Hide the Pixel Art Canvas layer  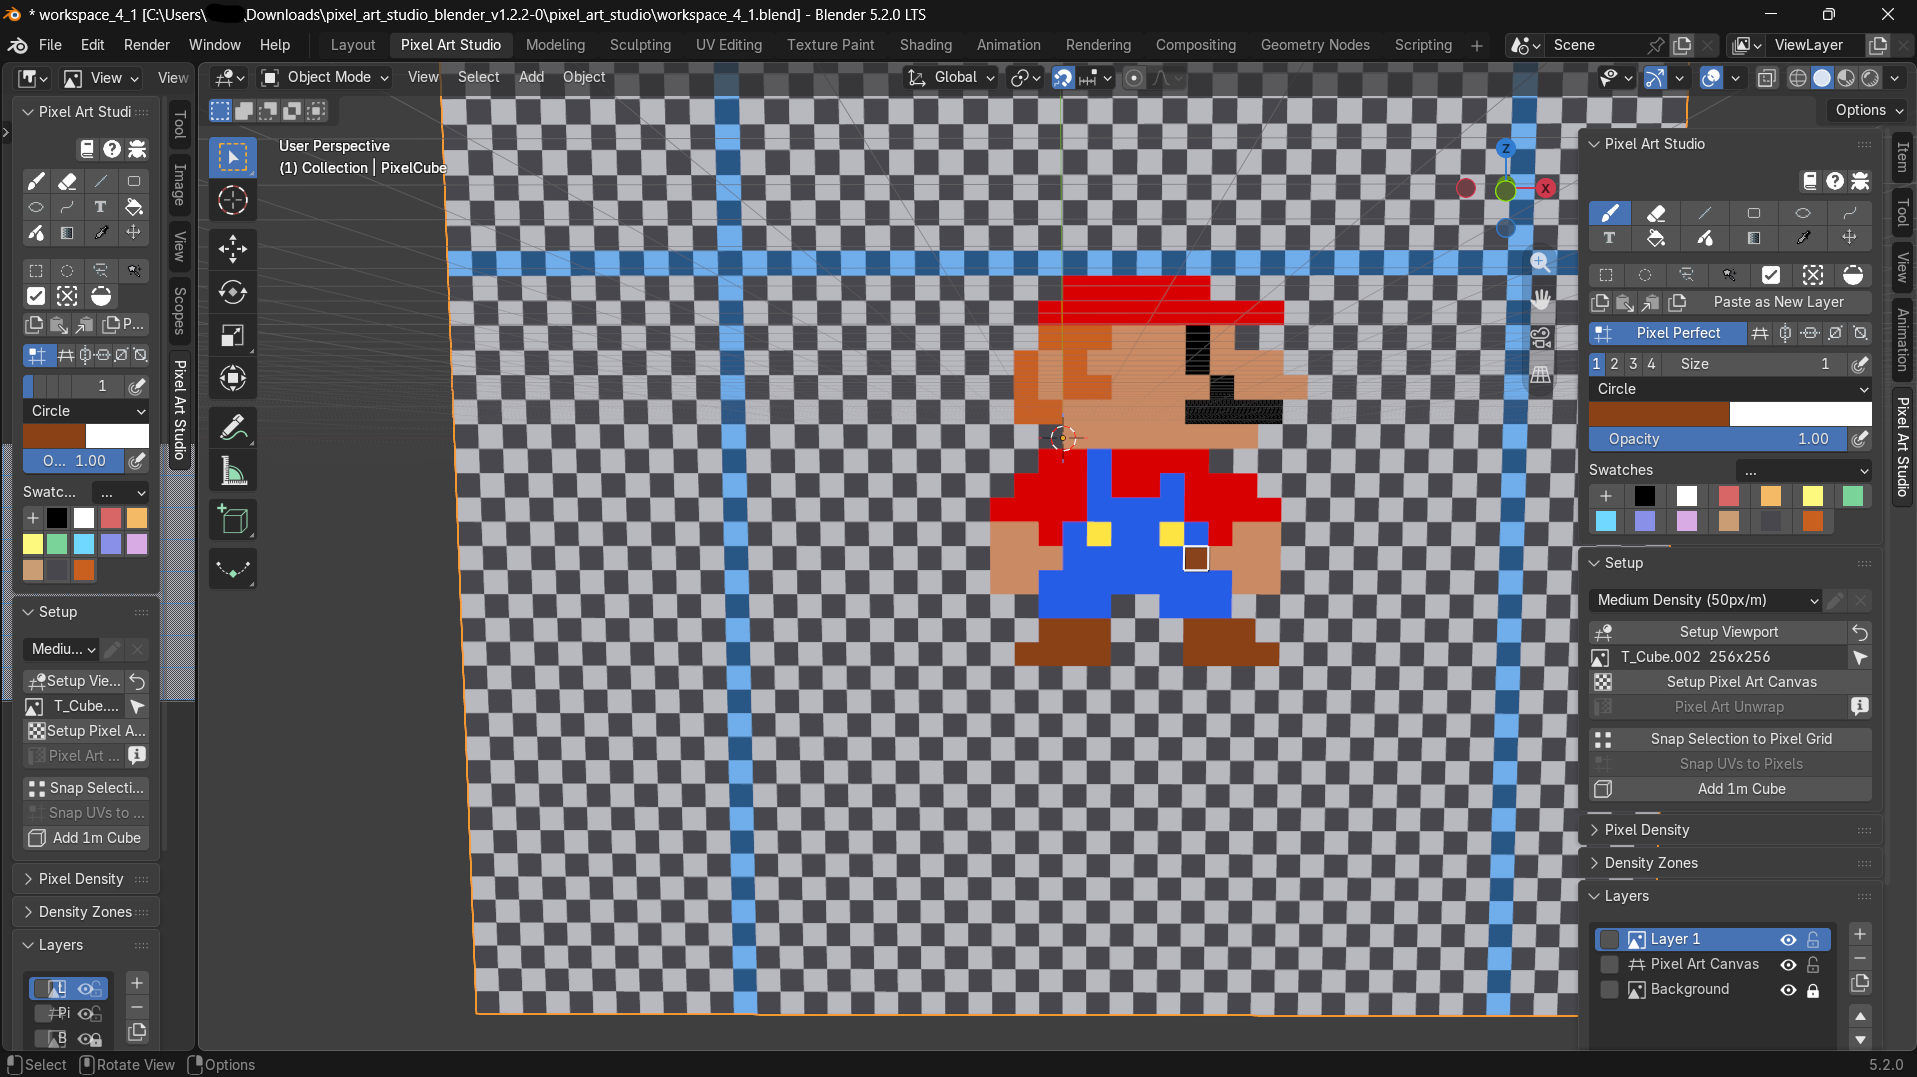point(1788,964)
